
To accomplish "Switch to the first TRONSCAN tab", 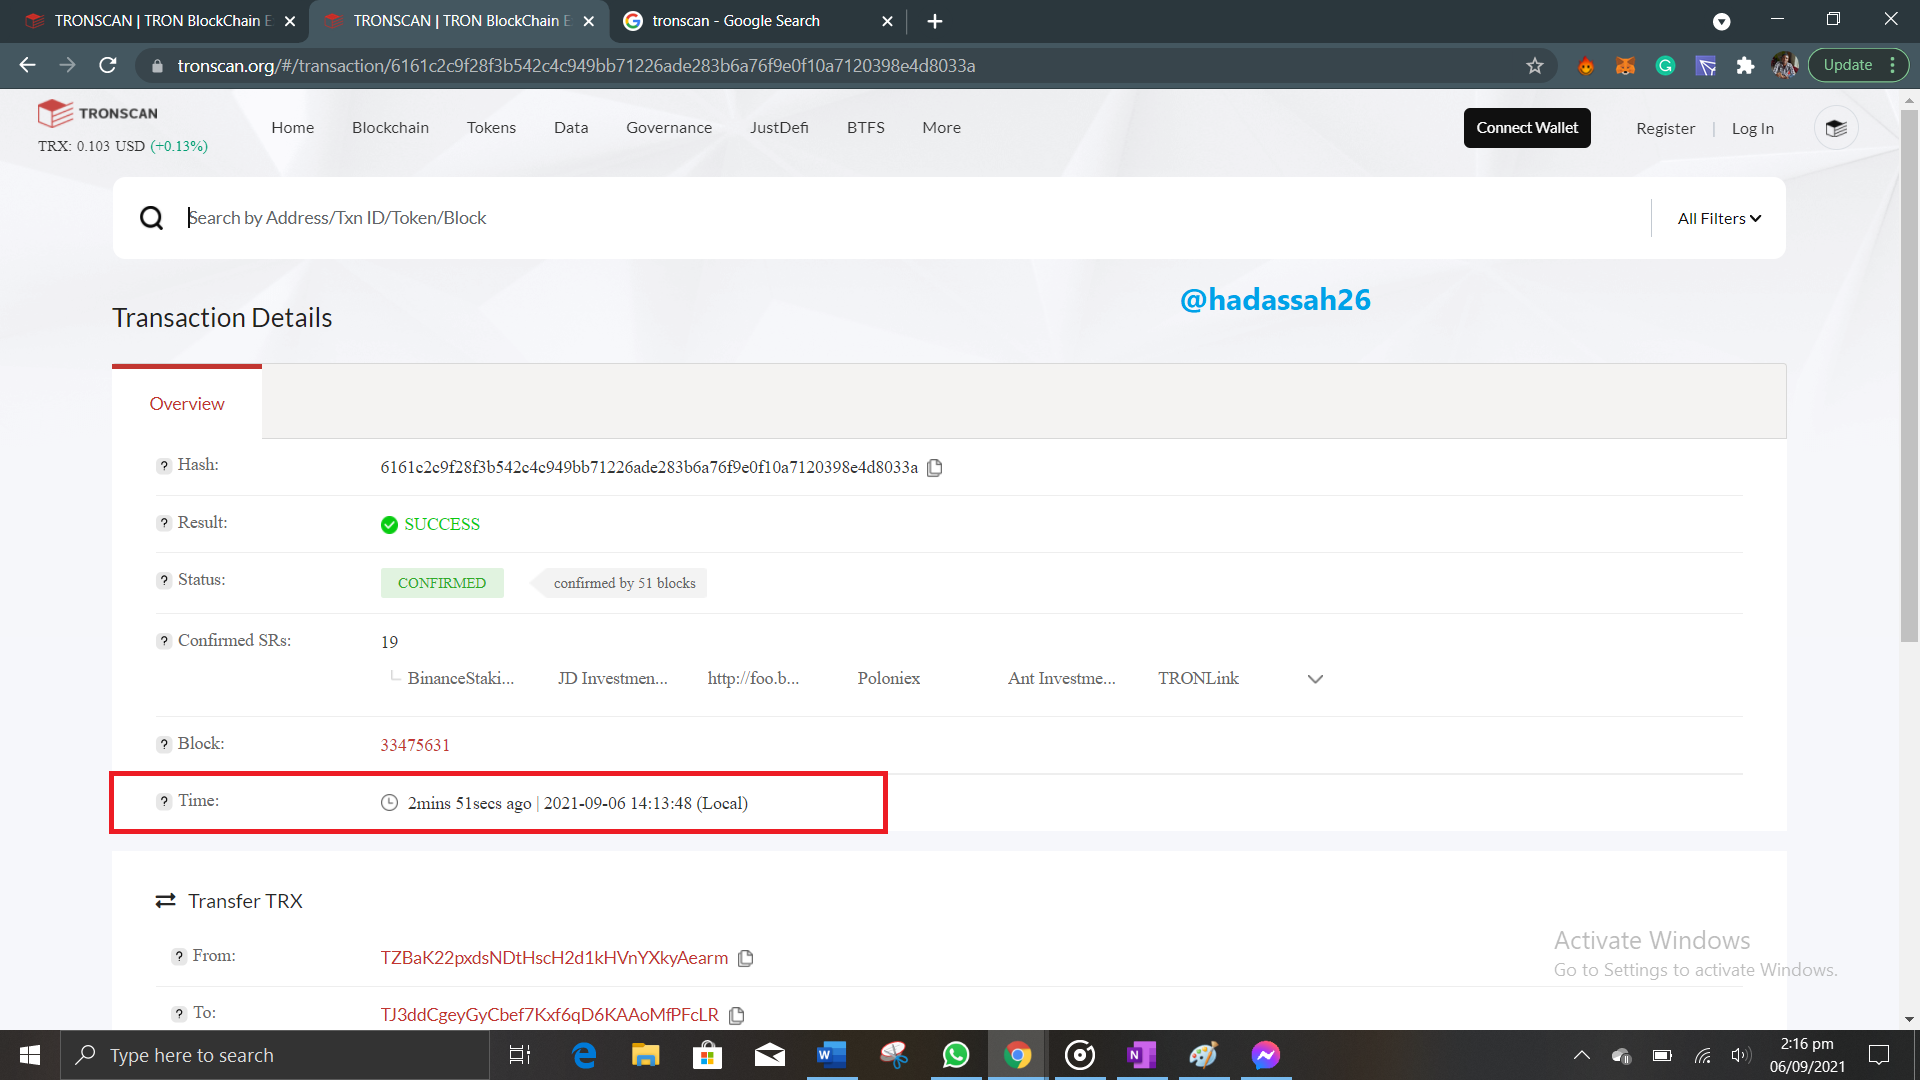I will point(160,21).
